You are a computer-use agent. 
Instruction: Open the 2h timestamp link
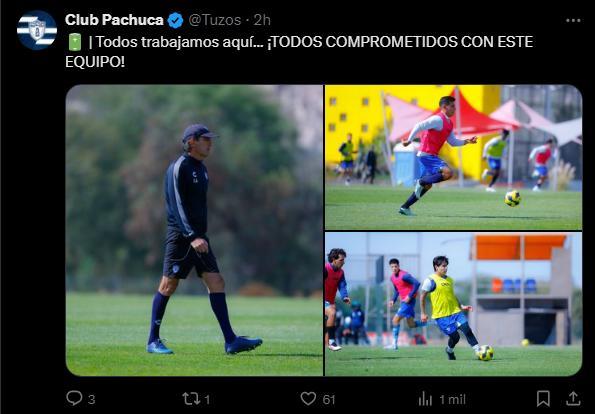[x=262, y=20]
